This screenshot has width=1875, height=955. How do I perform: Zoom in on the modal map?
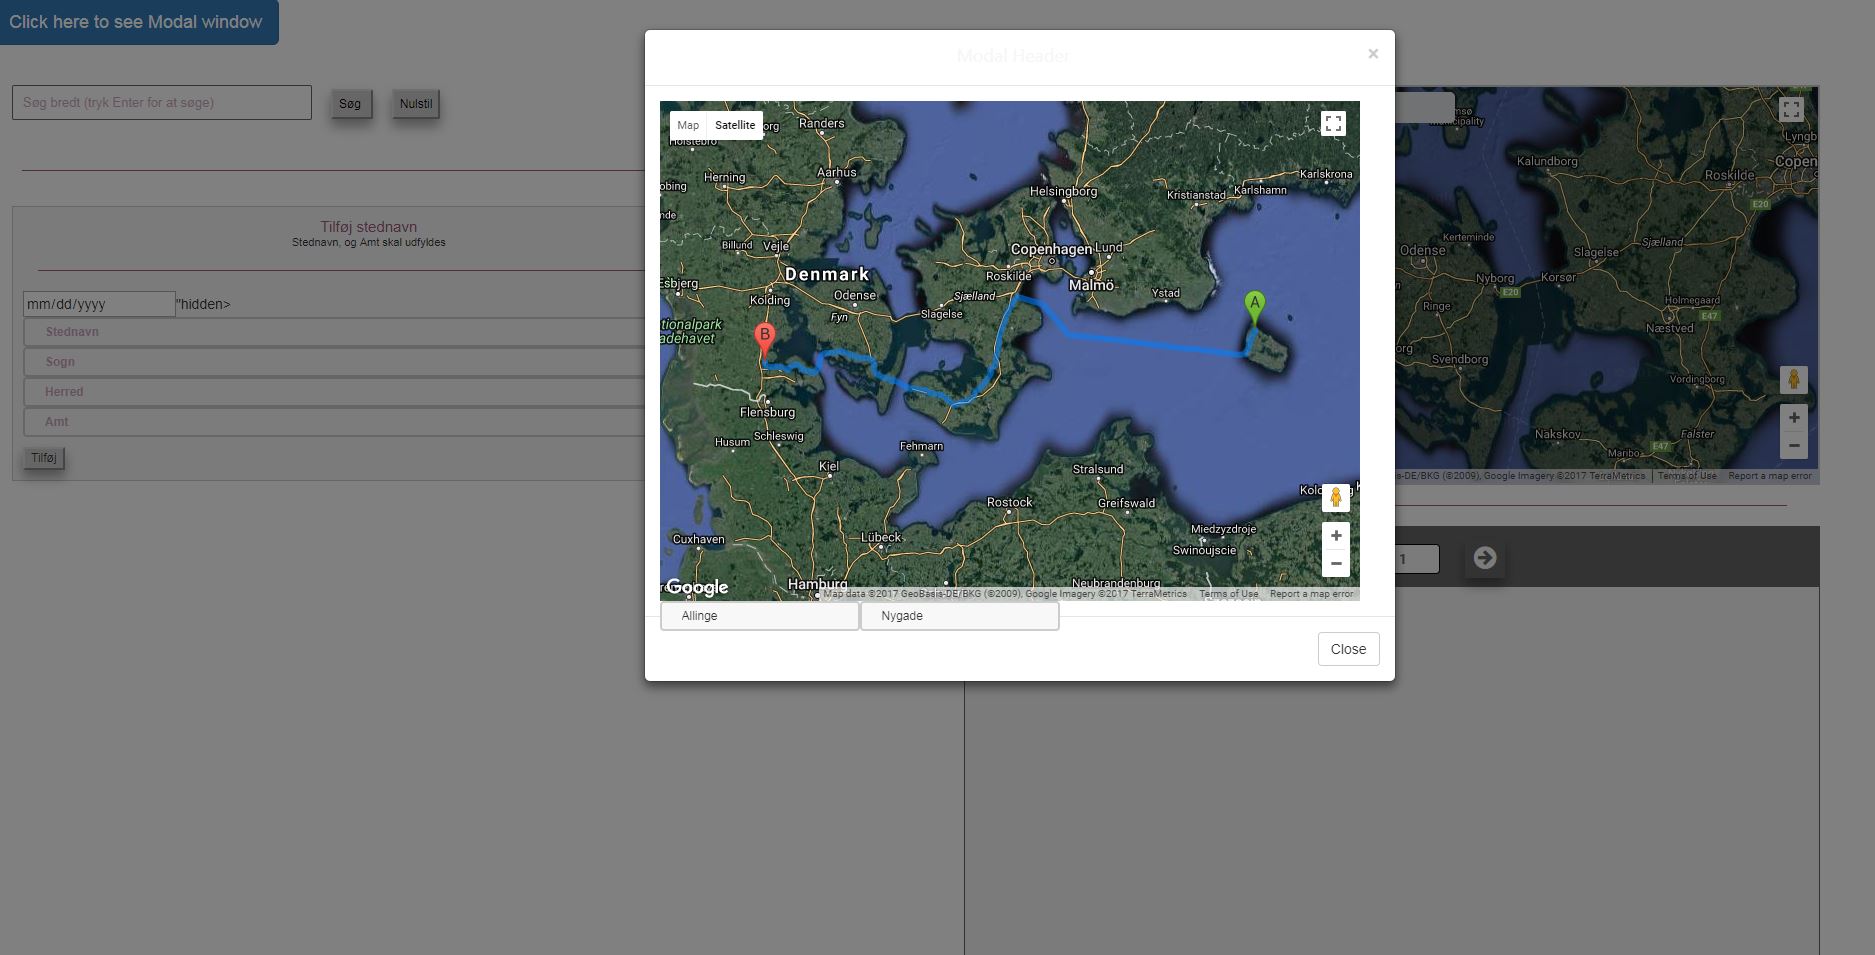click(1335, 536)
